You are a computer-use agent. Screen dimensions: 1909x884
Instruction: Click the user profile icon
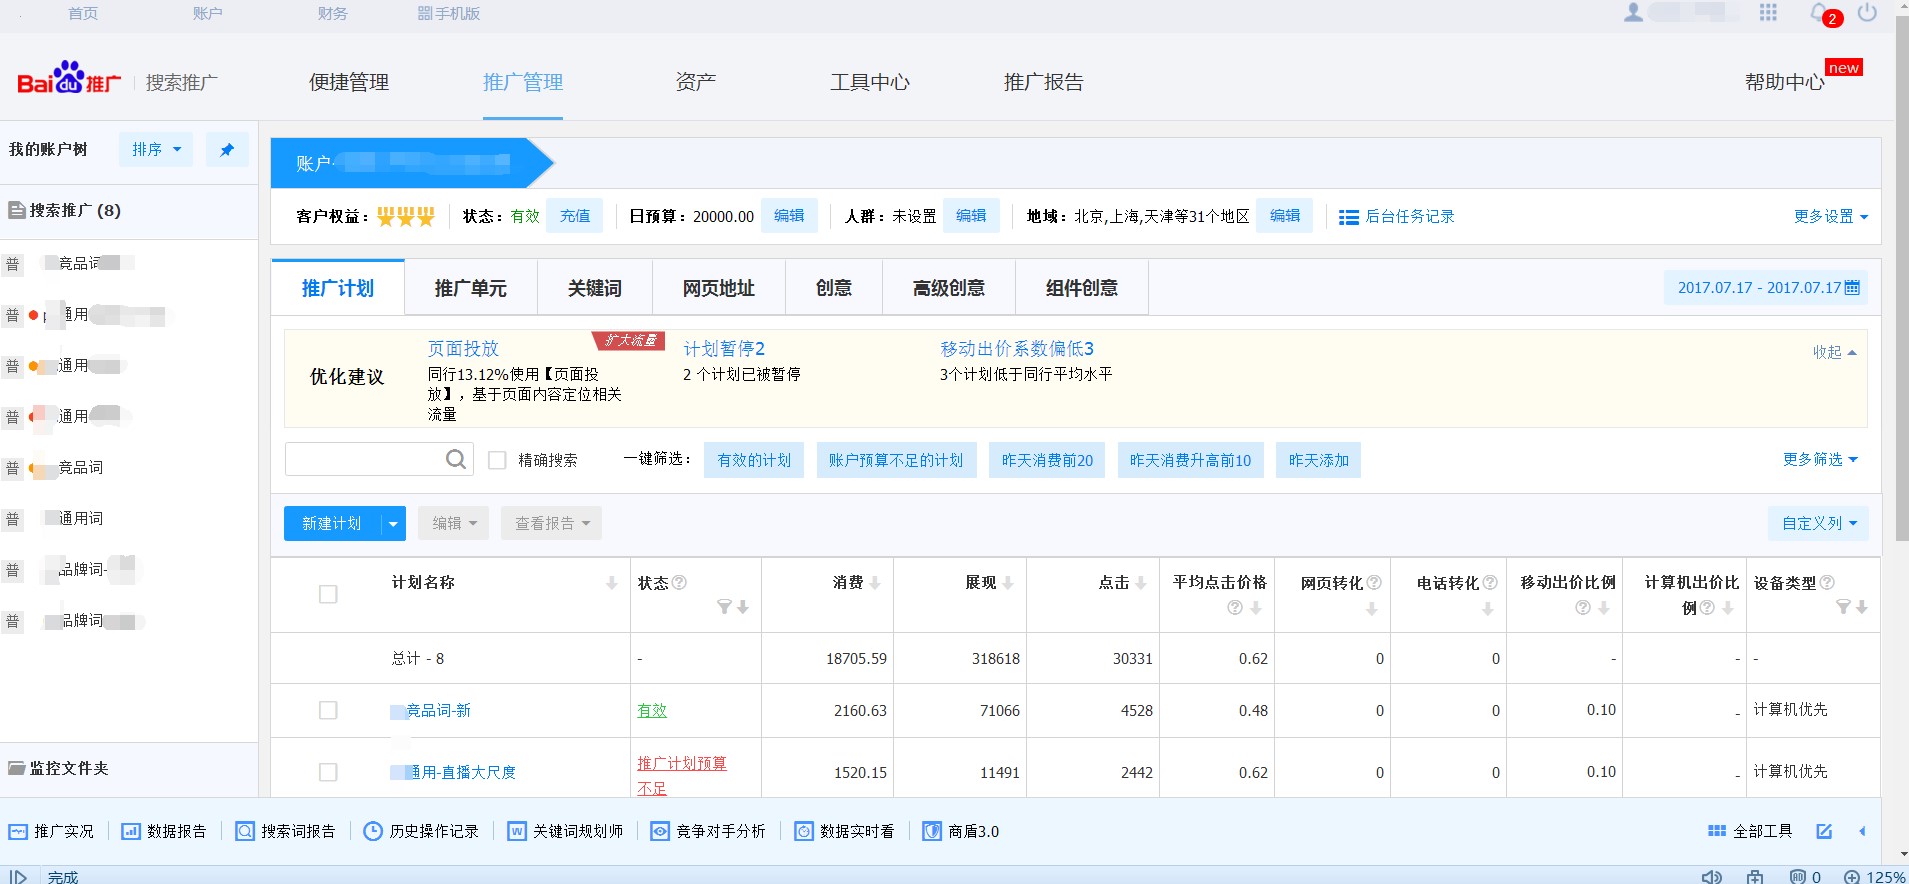pos(1633,12)
